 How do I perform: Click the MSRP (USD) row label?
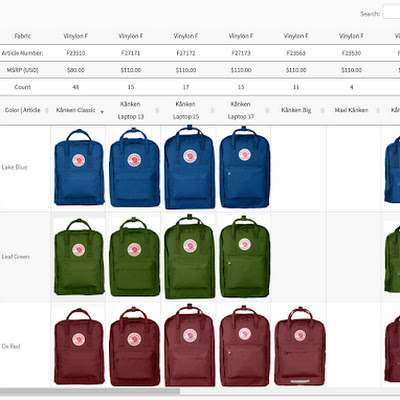coord(22,70)
